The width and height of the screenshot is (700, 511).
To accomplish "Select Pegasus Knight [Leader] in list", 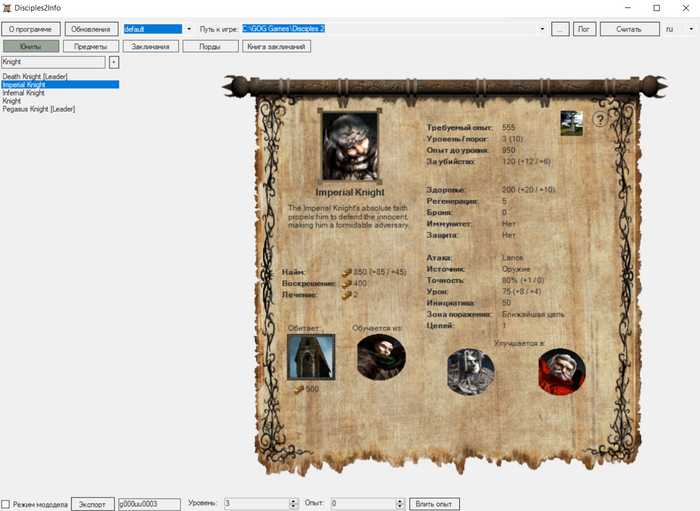I will click(39, 109).
